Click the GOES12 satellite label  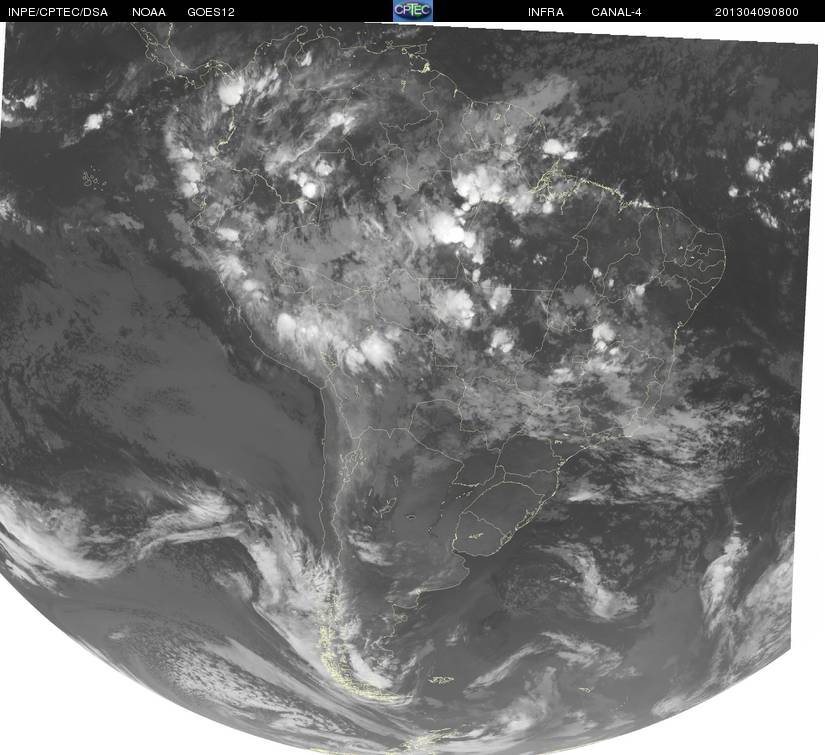211,12
